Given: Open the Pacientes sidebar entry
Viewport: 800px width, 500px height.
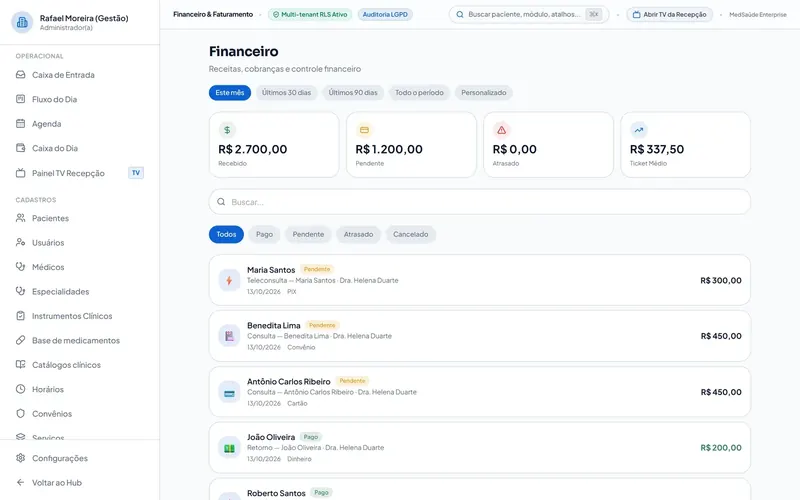Looking at the screenshot, I should (x=80, y=218).
